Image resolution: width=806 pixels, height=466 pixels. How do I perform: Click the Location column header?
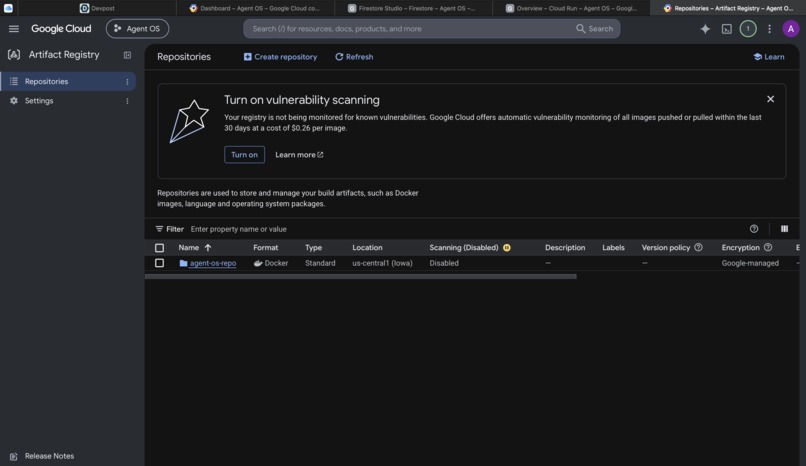coord(368,248)
